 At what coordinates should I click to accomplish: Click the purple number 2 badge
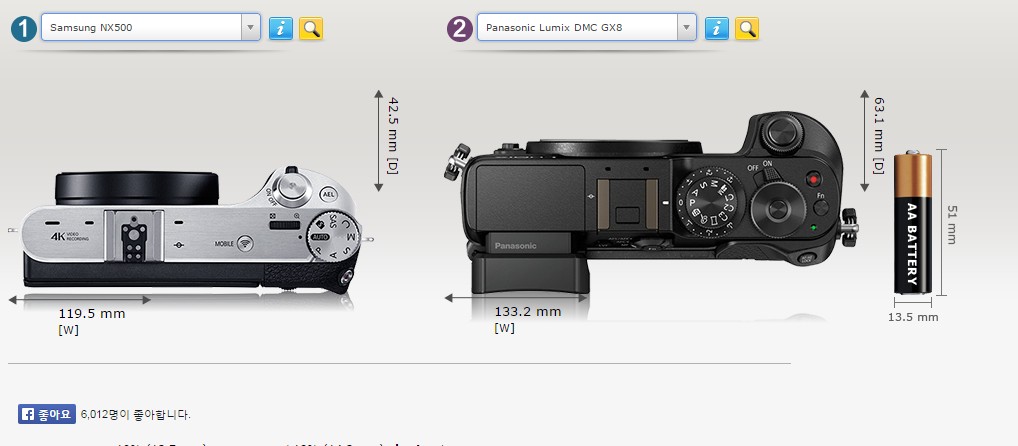(460, 29)
